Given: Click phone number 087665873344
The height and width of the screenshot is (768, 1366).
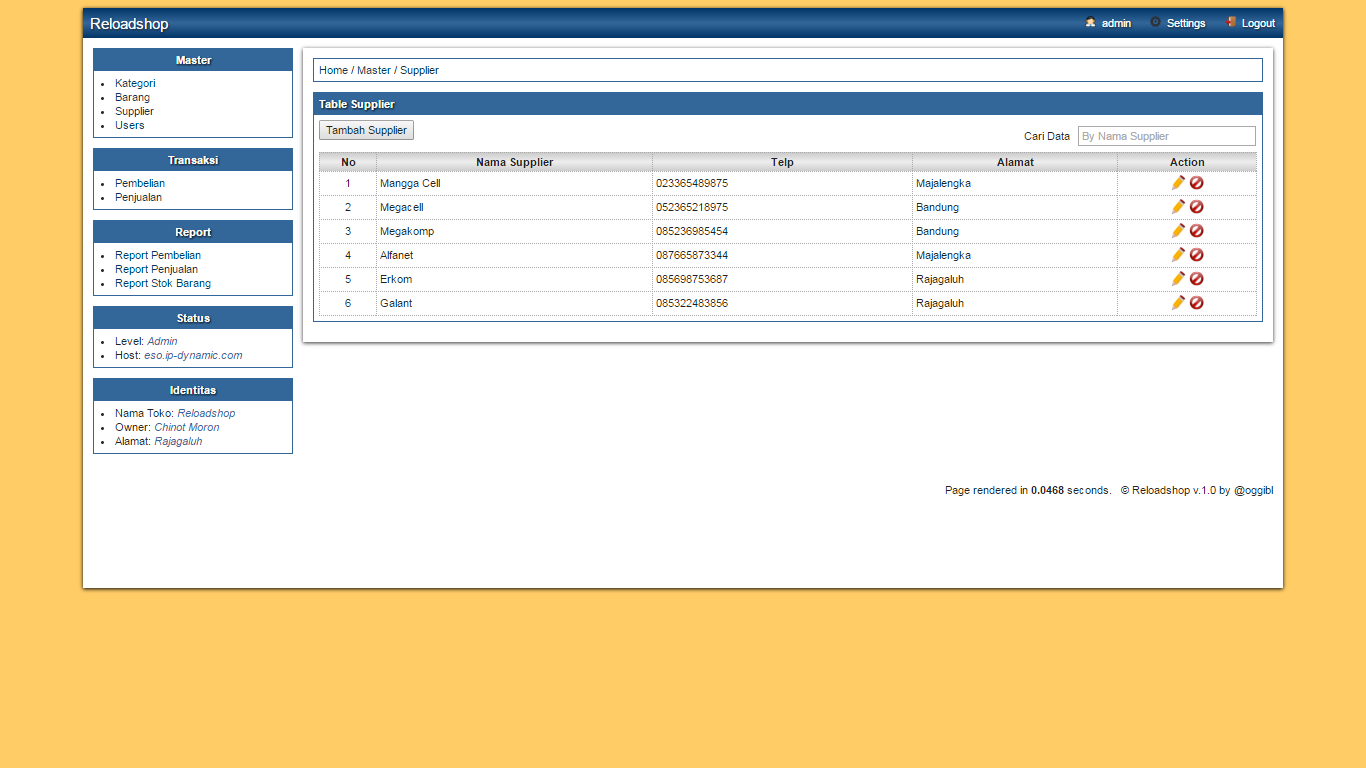Looking at the screenshot, I should point(692,255).
